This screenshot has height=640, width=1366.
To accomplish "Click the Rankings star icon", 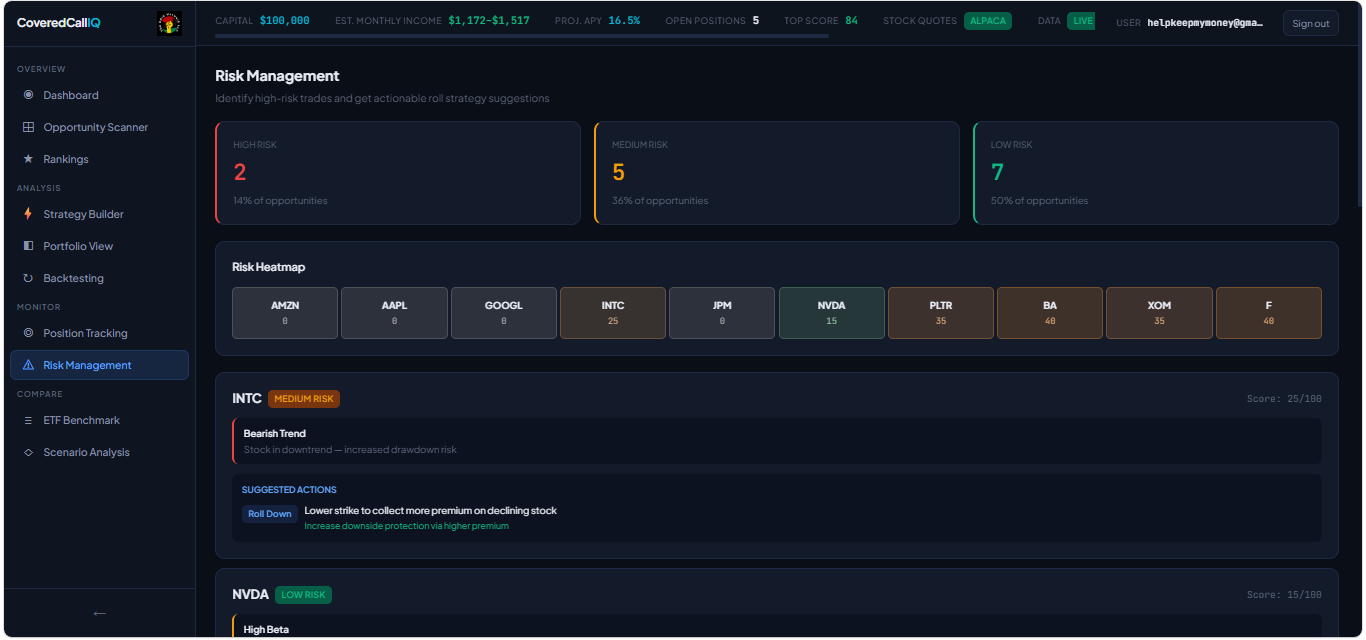I will (28, 159).
